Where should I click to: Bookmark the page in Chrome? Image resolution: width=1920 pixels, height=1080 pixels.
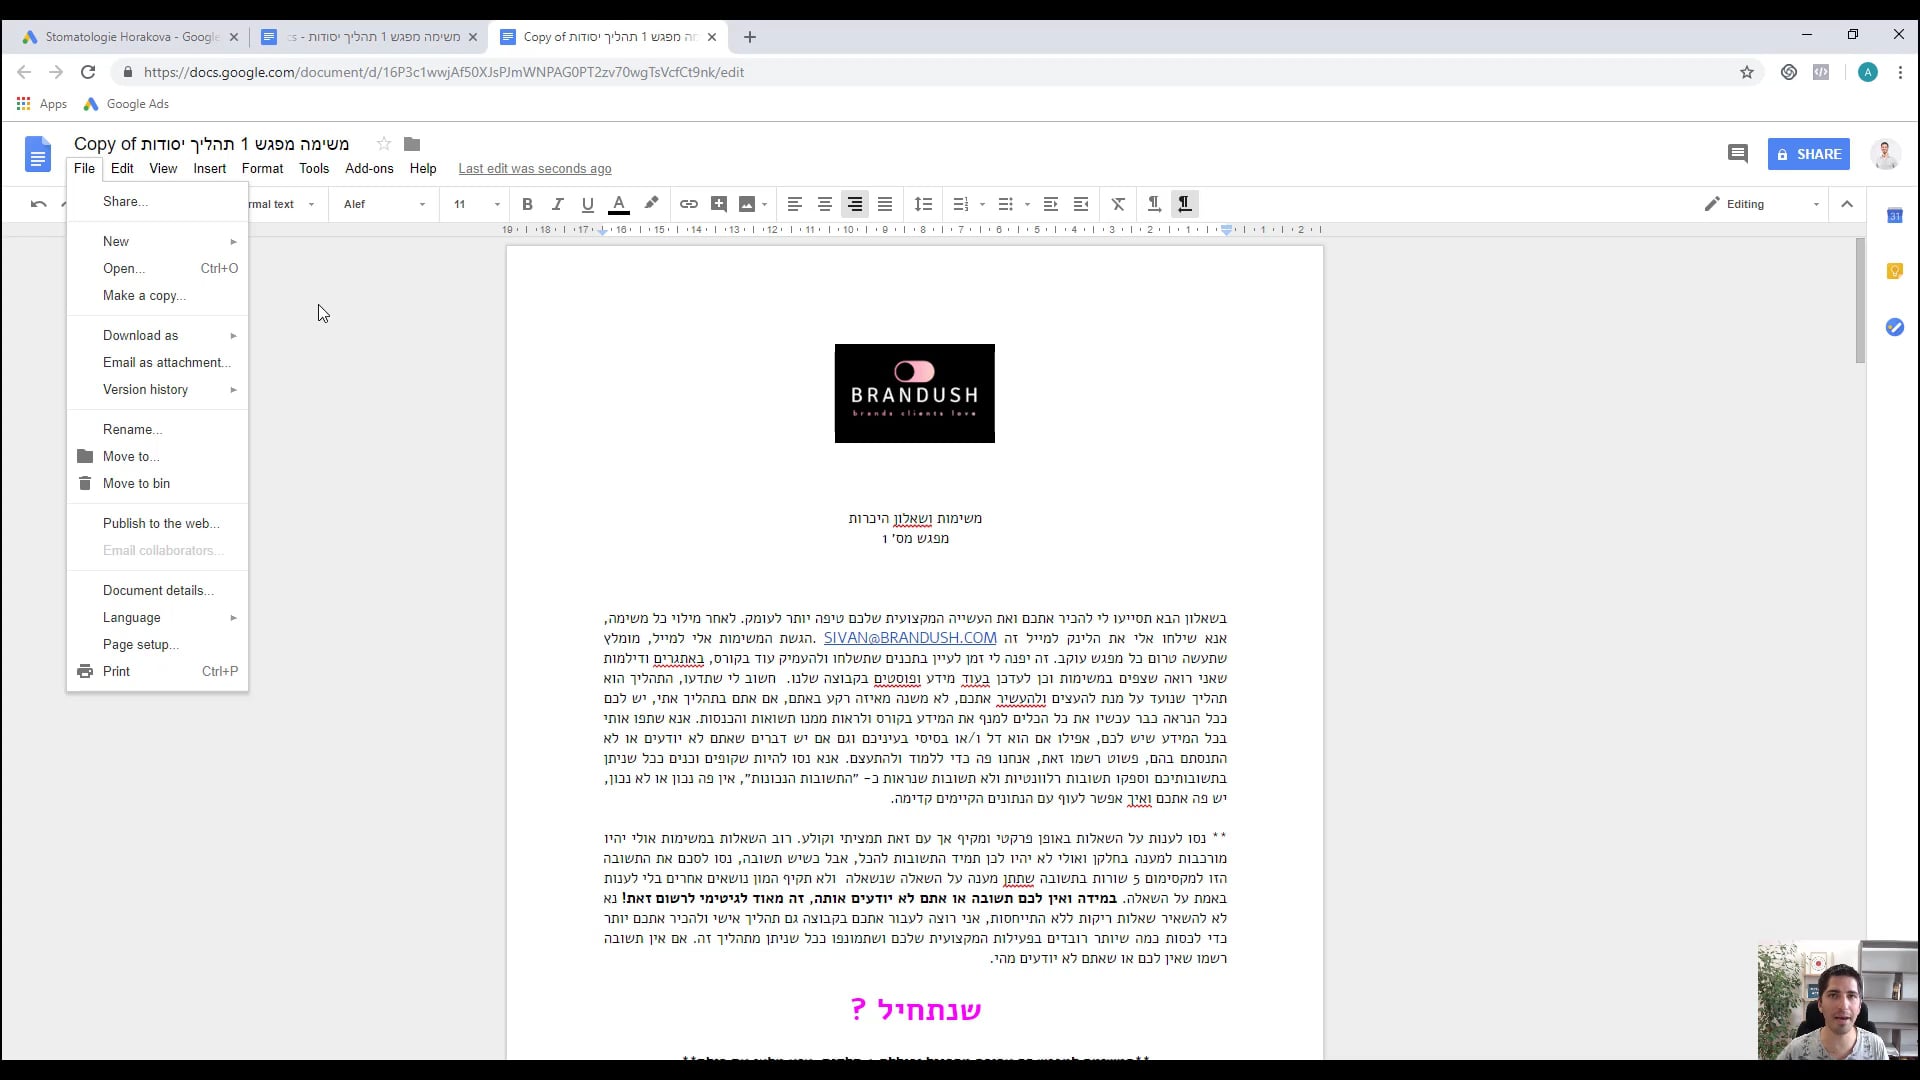(x=1747, y=72)
